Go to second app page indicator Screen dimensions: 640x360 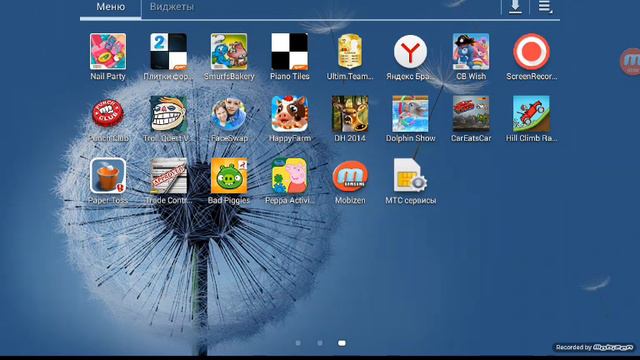(320, 343)
